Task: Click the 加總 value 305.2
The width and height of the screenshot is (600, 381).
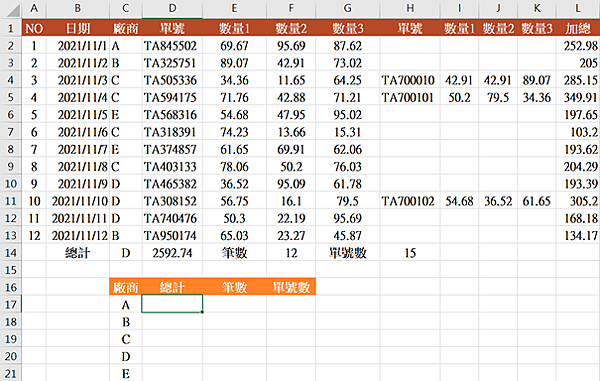Action: coord(578,201)
